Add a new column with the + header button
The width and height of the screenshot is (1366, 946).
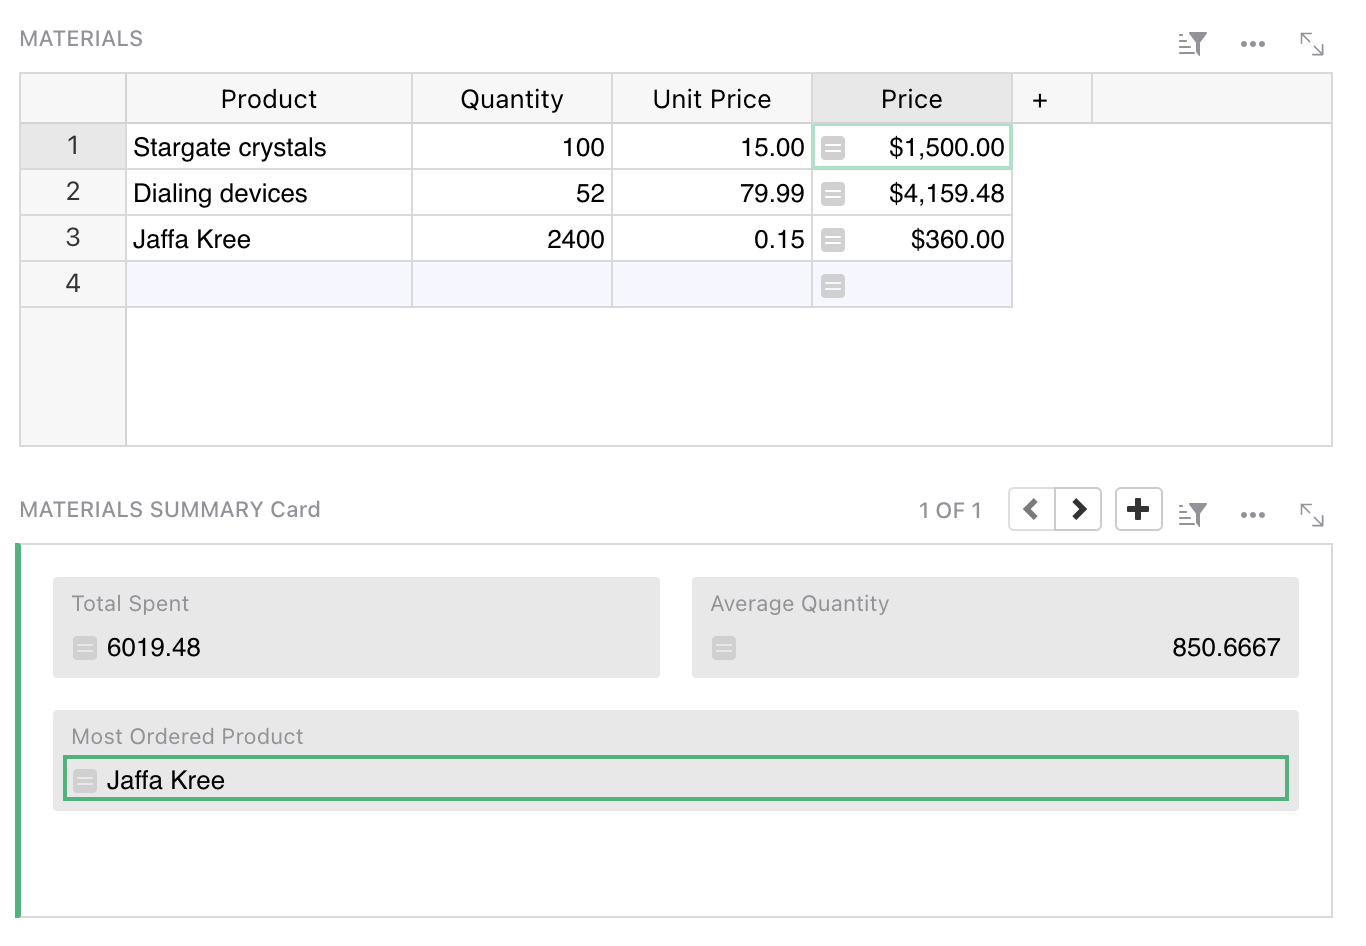tap(1040, 99)
